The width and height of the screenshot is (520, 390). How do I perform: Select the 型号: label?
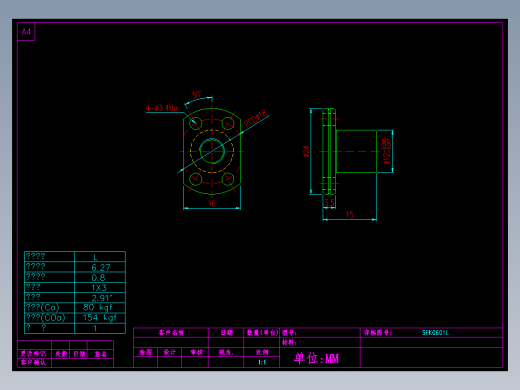(x=289, y=333)
